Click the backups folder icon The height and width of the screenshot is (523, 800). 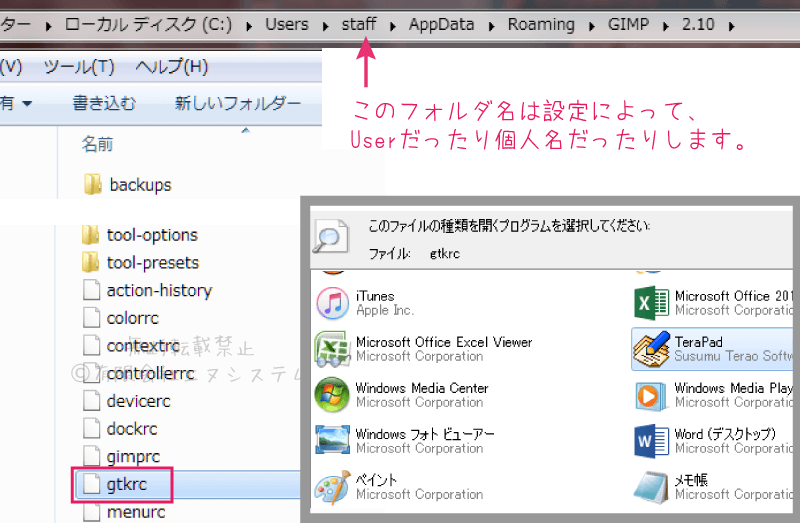coord(92,184)
